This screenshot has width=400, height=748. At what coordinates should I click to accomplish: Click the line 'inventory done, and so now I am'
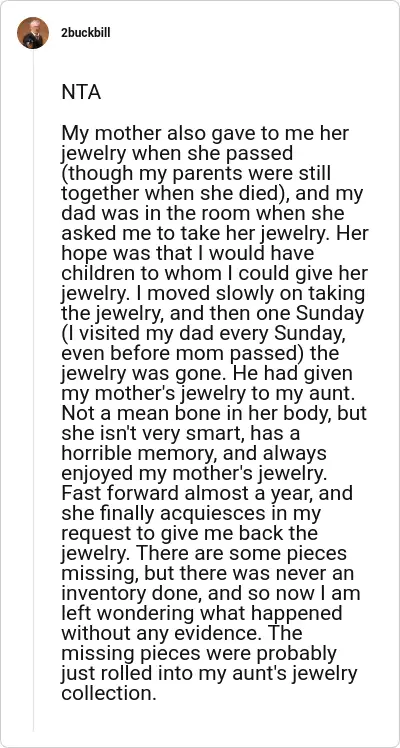211,593
